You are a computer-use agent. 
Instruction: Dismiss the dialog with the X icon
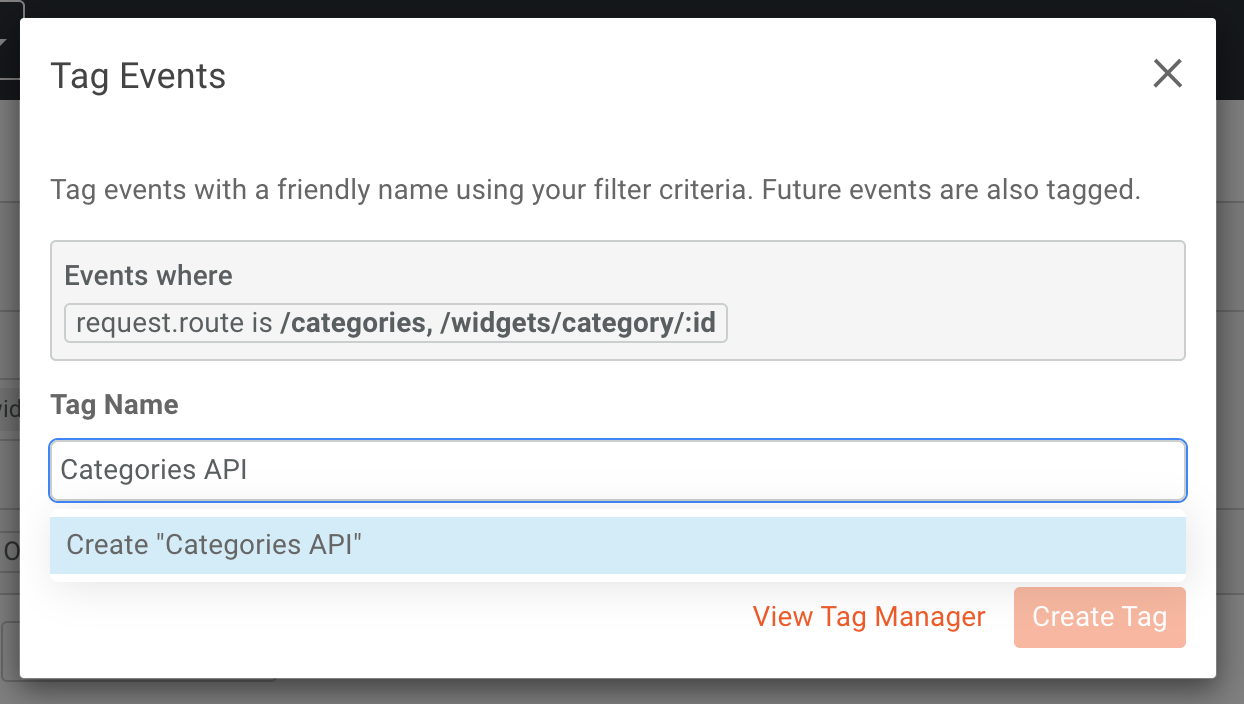(x=1167, y=74)
